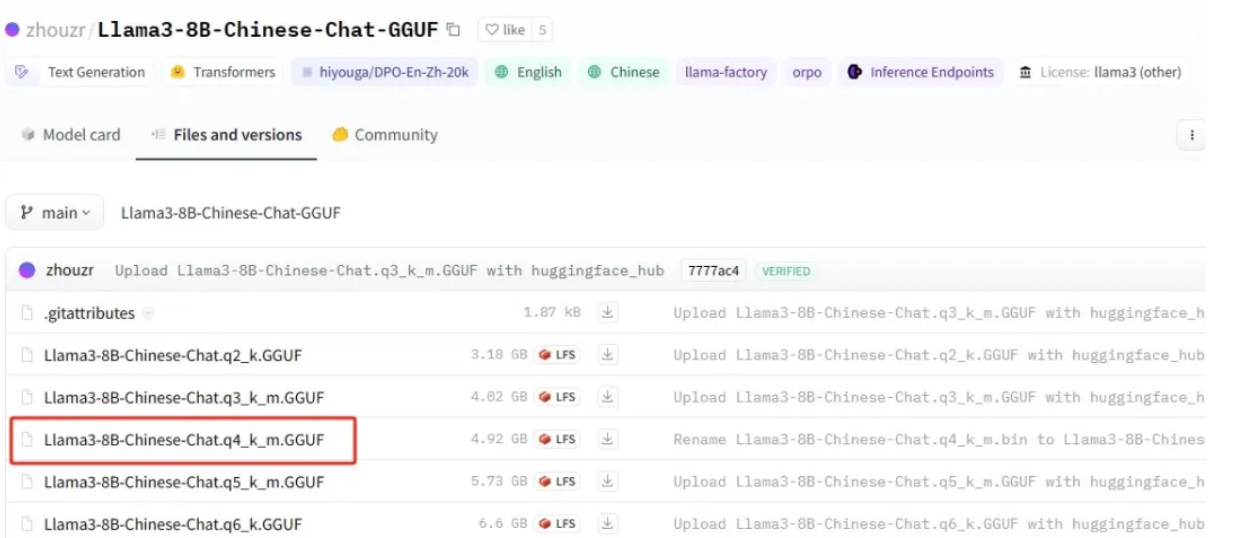Open Llama3-8B-Chinese-Chat.q6_k.GGUF file
This screenshot has height=538, width=1240.
(x=173, y=524)
